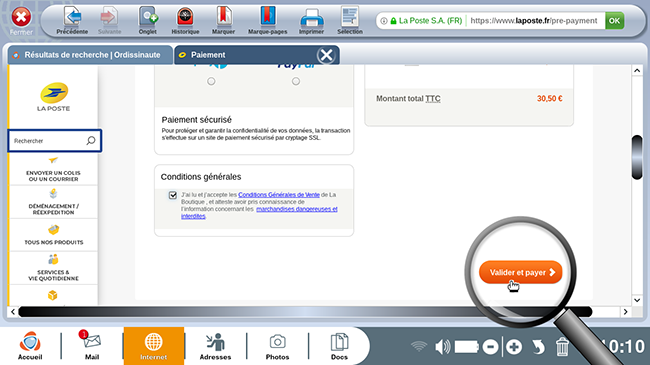650x365 pixels.
Task: Click the horizontal scrollbar left arrow
Action: coord(13,311)
